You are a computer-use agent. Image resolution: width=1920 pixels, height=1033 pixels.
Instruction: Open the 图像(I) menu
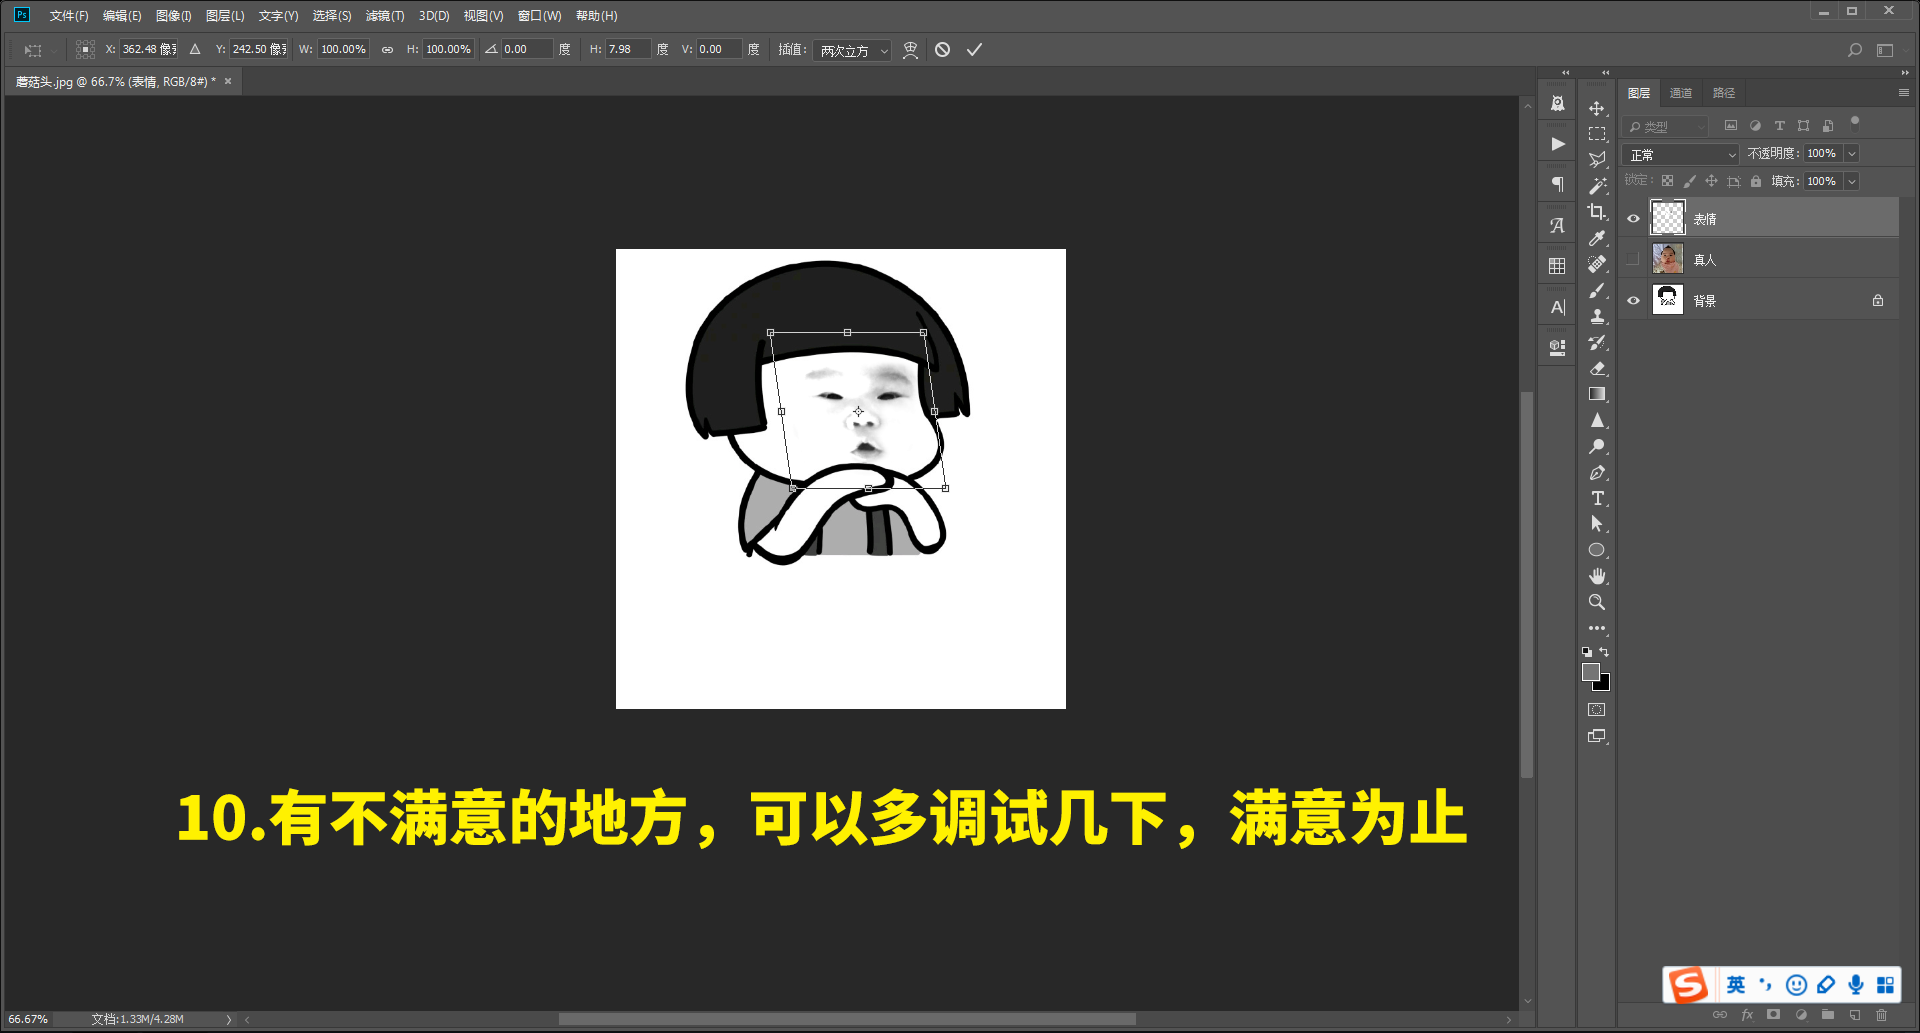pyautogui.click(x=173, y=16)
